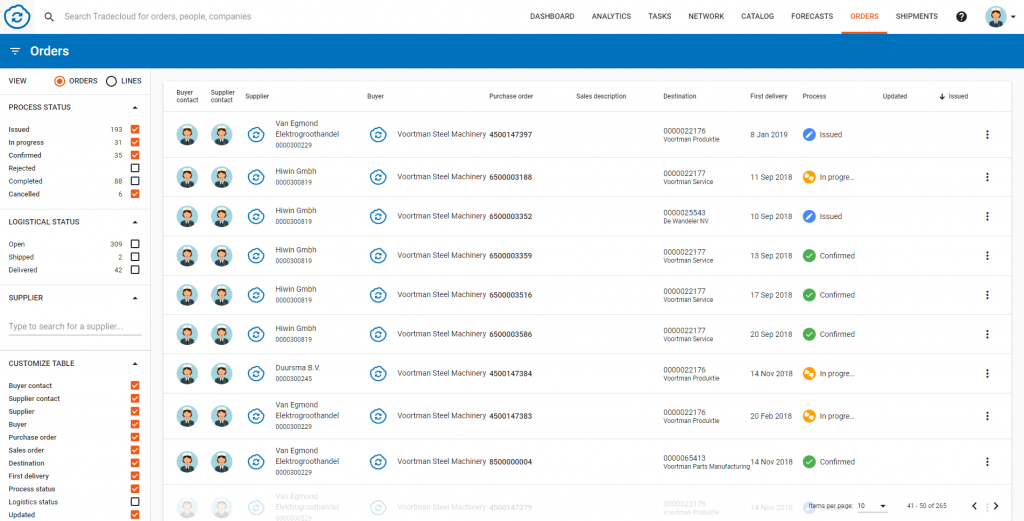
Task: Sort by the Purchase order column header
Action: point(511,96)
